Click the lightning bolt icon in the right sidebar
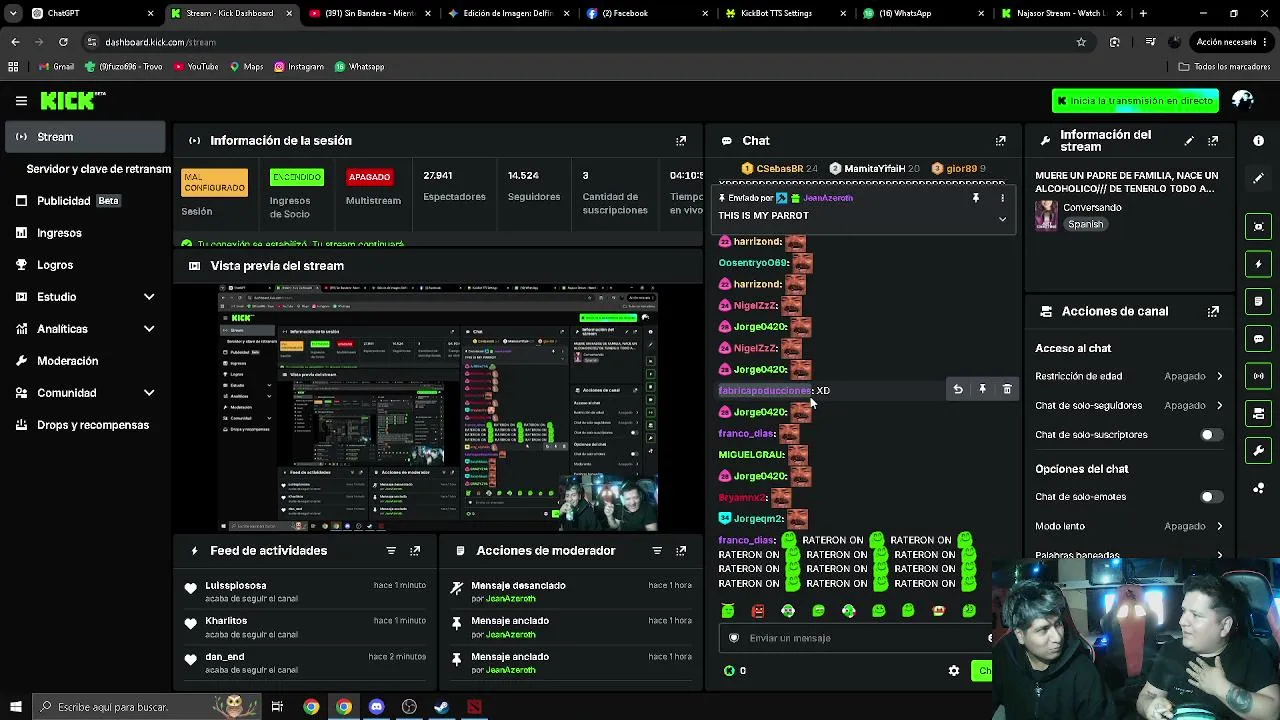This screenshot has height=720, width=1280. (1259, 264)
